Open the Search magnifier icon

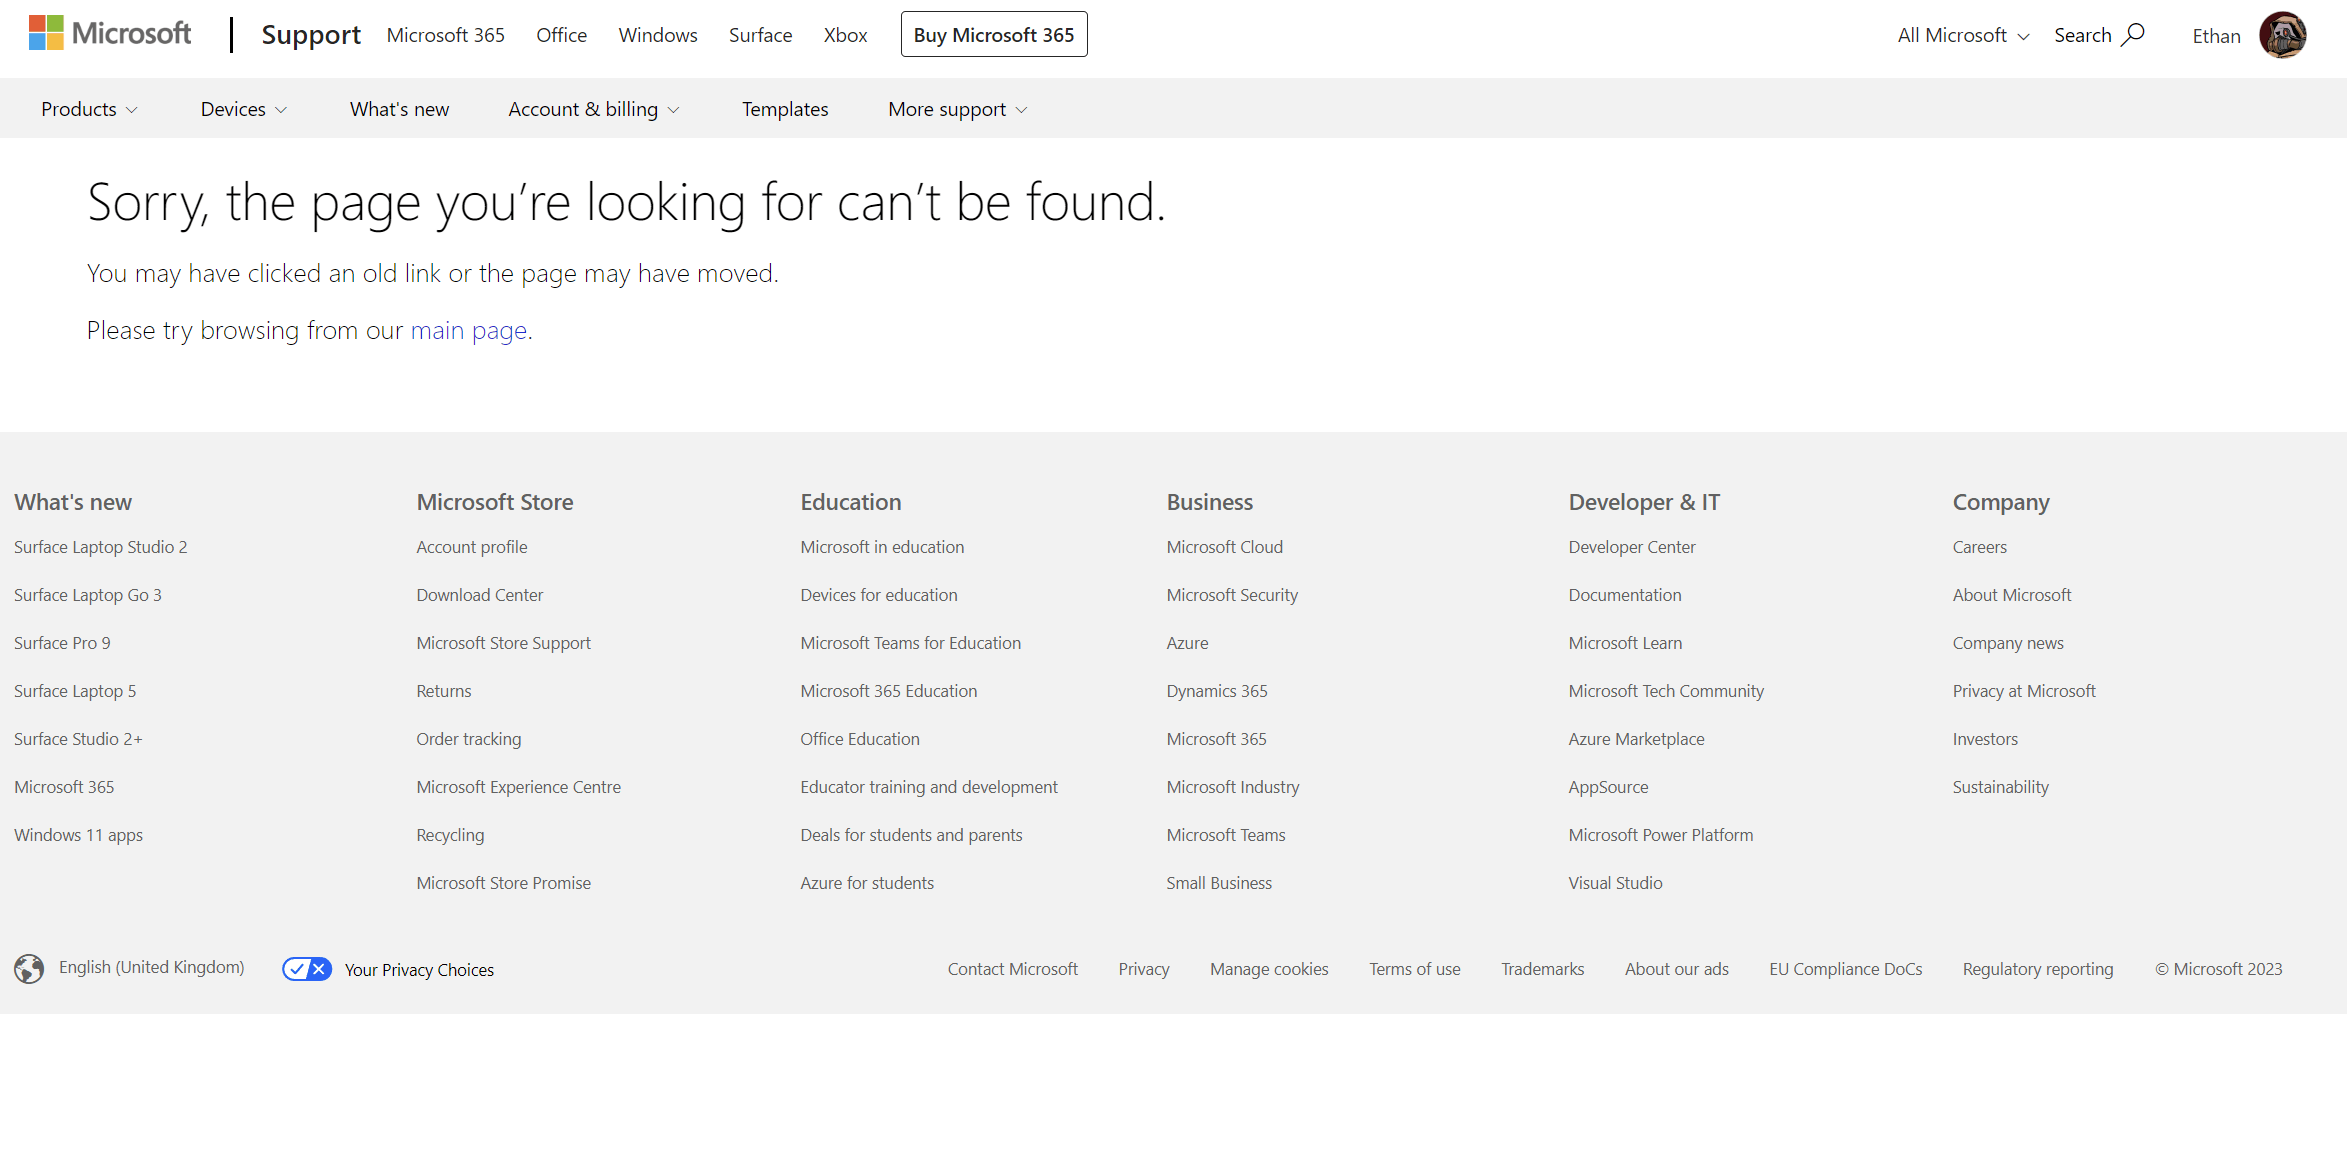[x=2132, y=35]
